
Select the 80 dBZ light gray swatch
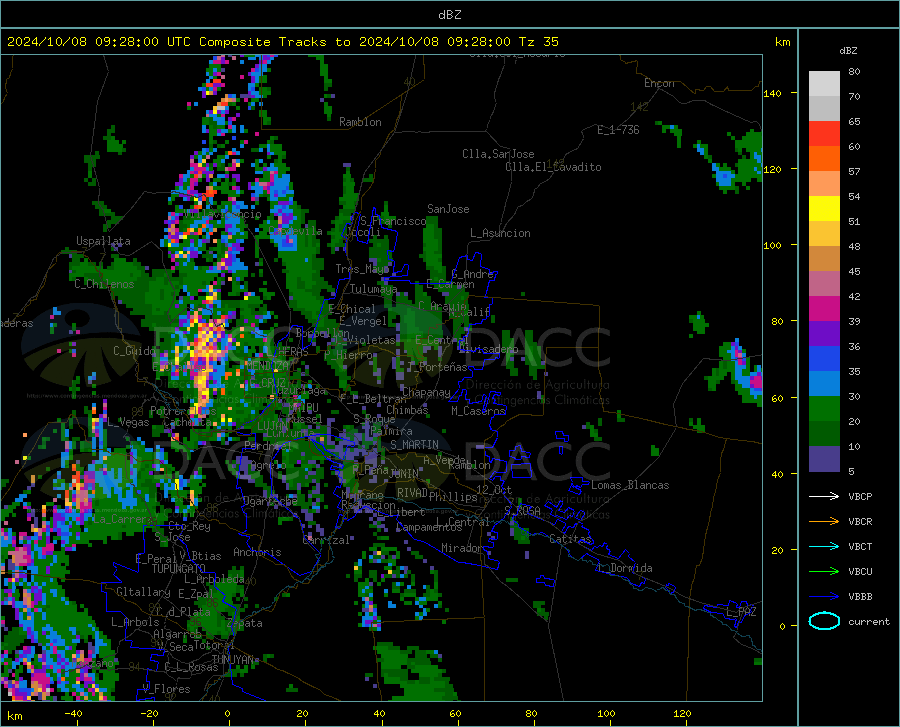tap(824, 84)
